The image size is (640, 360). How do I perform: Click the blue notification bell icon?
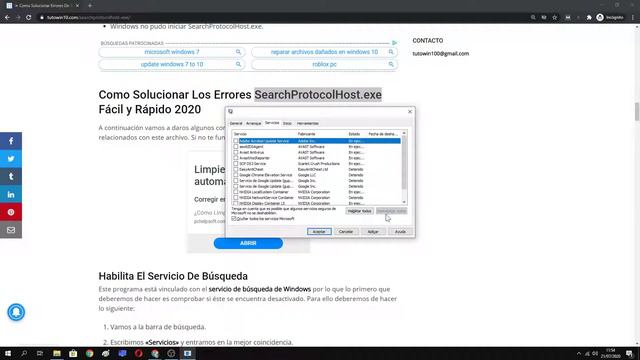click(x=16, y=312)
